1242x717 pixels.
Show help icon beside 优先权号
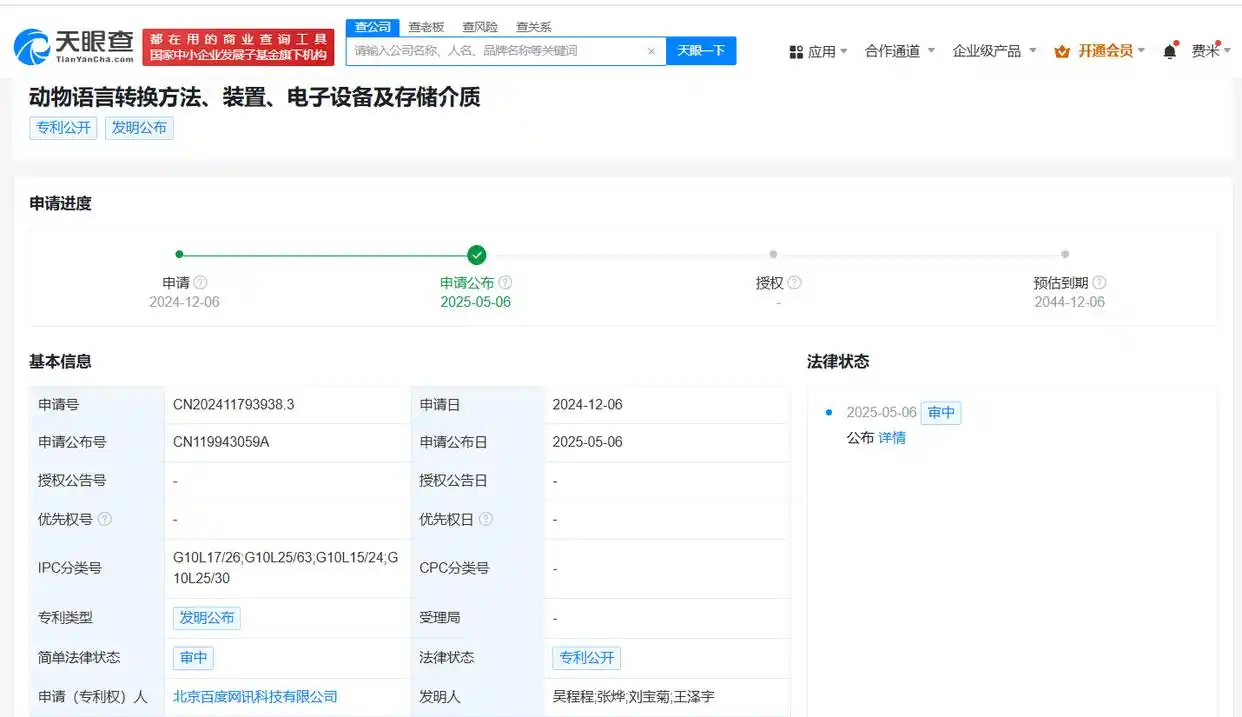(104, 519)
